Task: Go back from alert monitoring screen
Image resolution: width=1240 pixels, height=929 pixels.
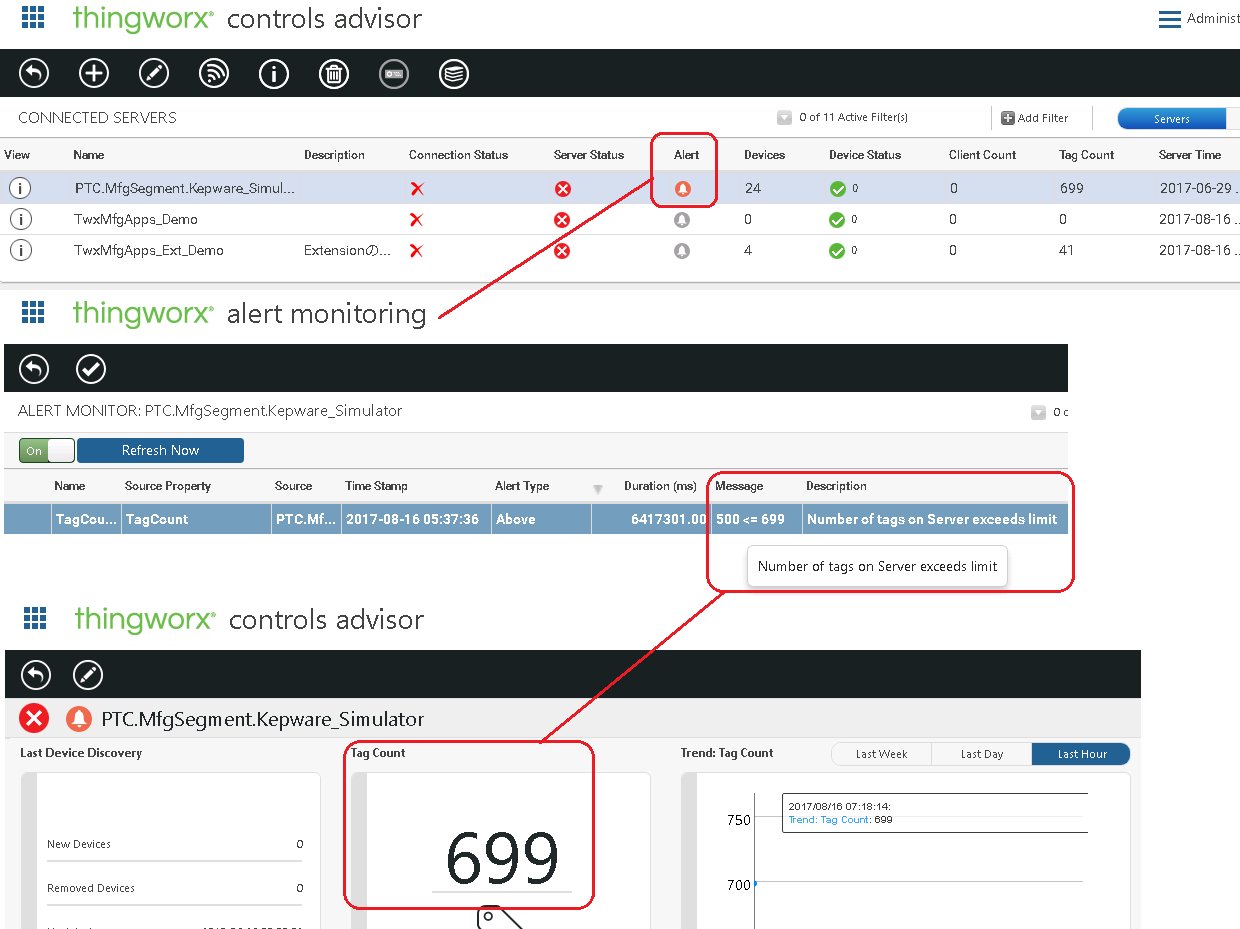Action: tap(34, 369)
